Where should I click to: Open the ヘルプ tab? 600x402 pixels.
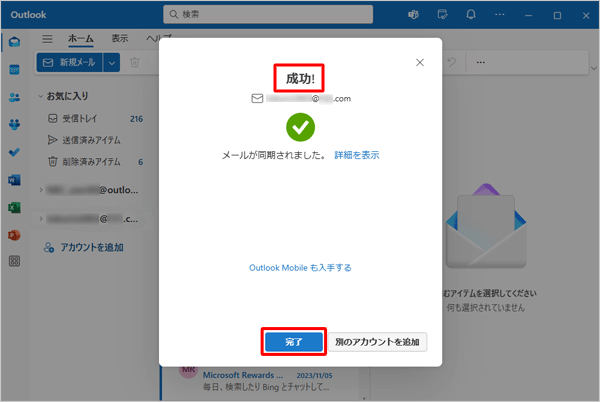point(158,37)
